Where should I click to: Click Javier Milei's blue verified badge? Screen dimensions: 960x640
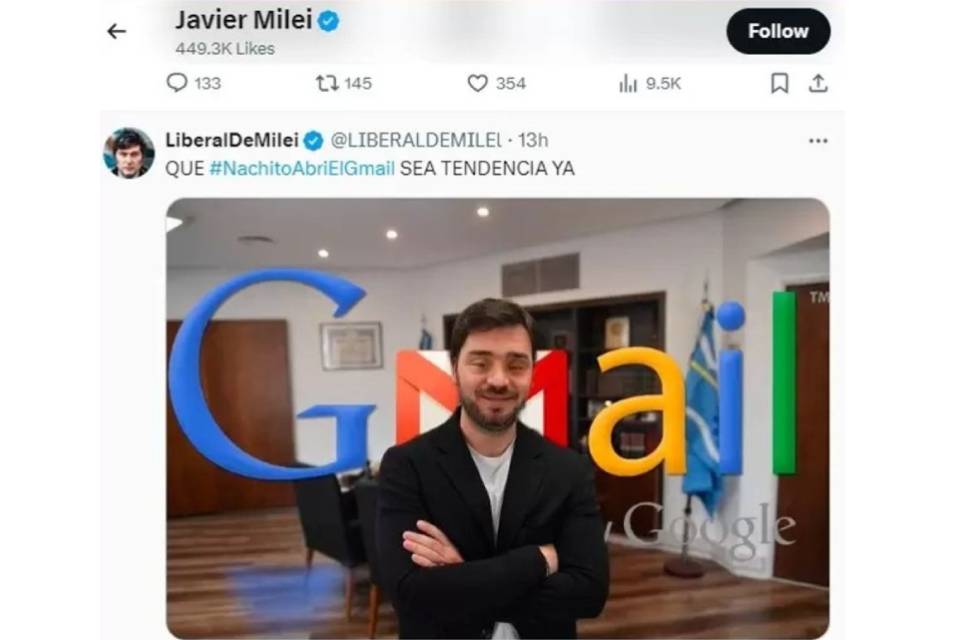(329, 21)
